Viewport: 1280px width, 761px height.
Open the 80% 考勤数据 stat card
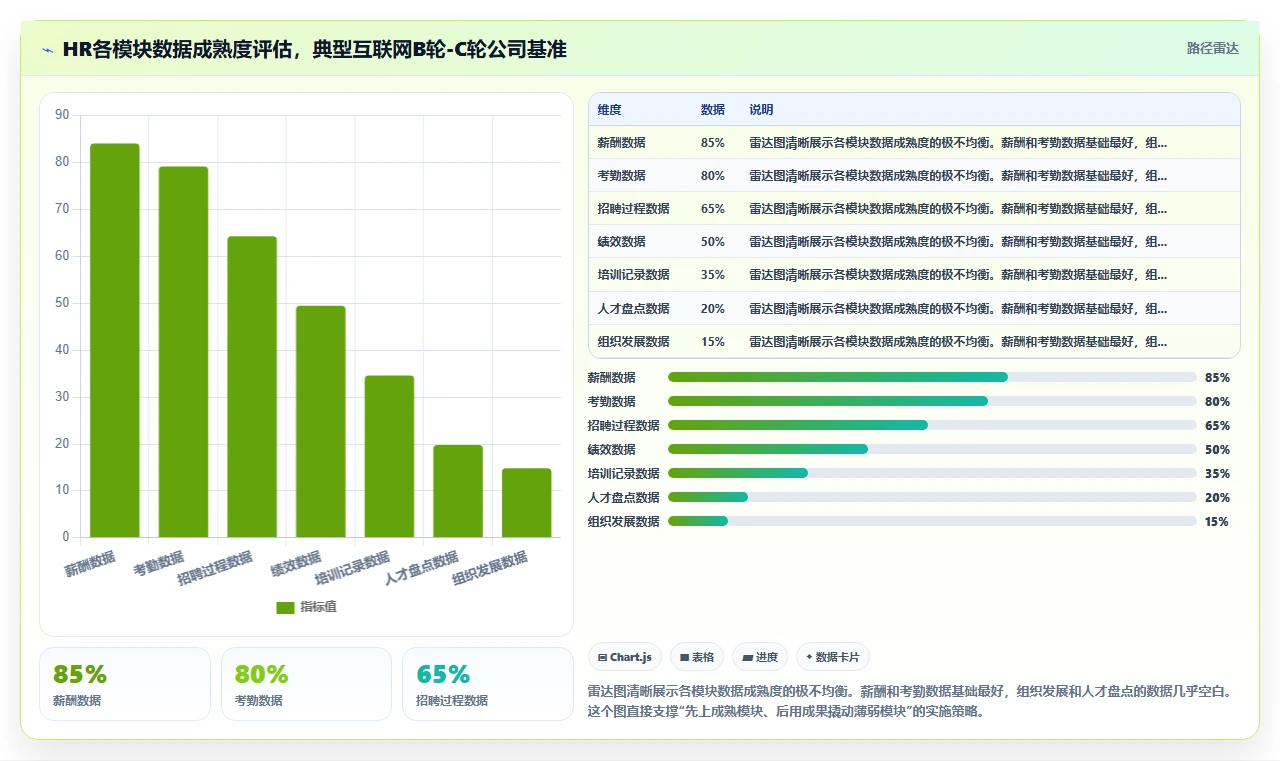[x=306, y=684]
